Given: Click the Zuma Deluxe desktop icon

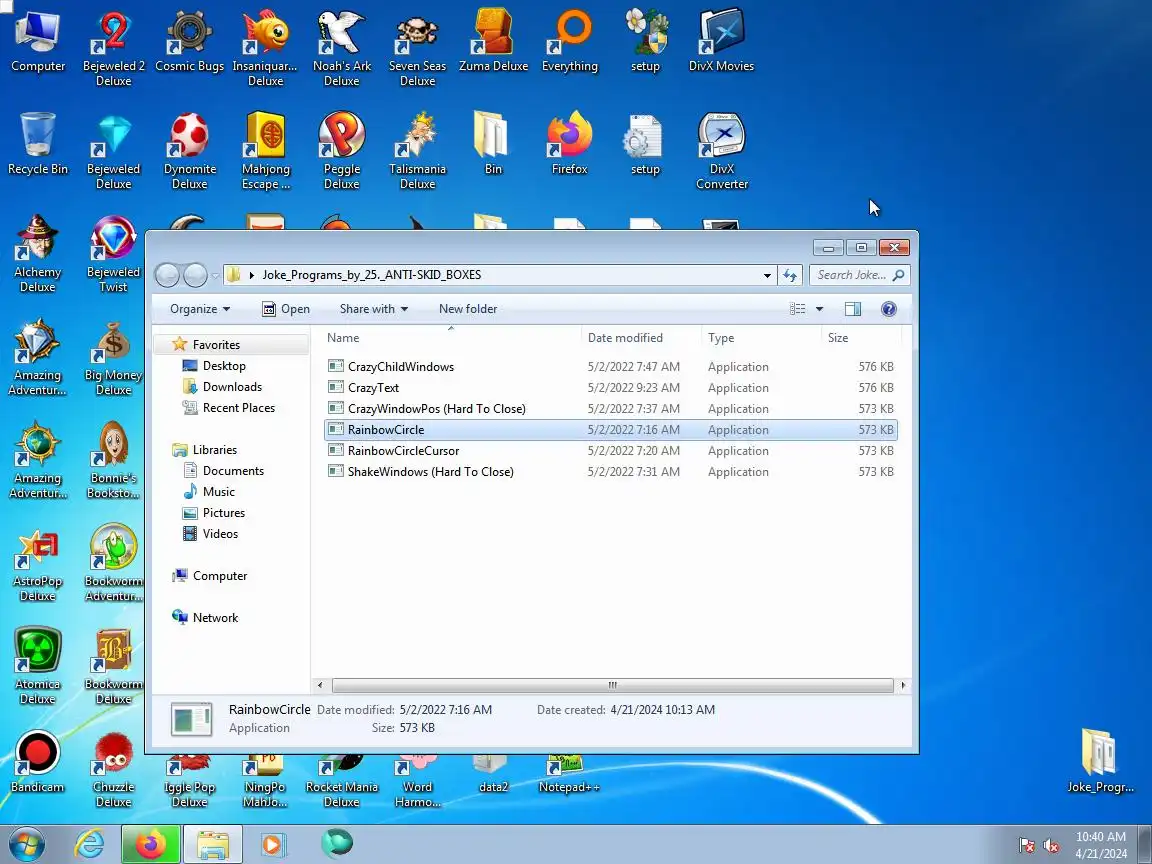Looking at the screenshot, I should click(494, 39).
